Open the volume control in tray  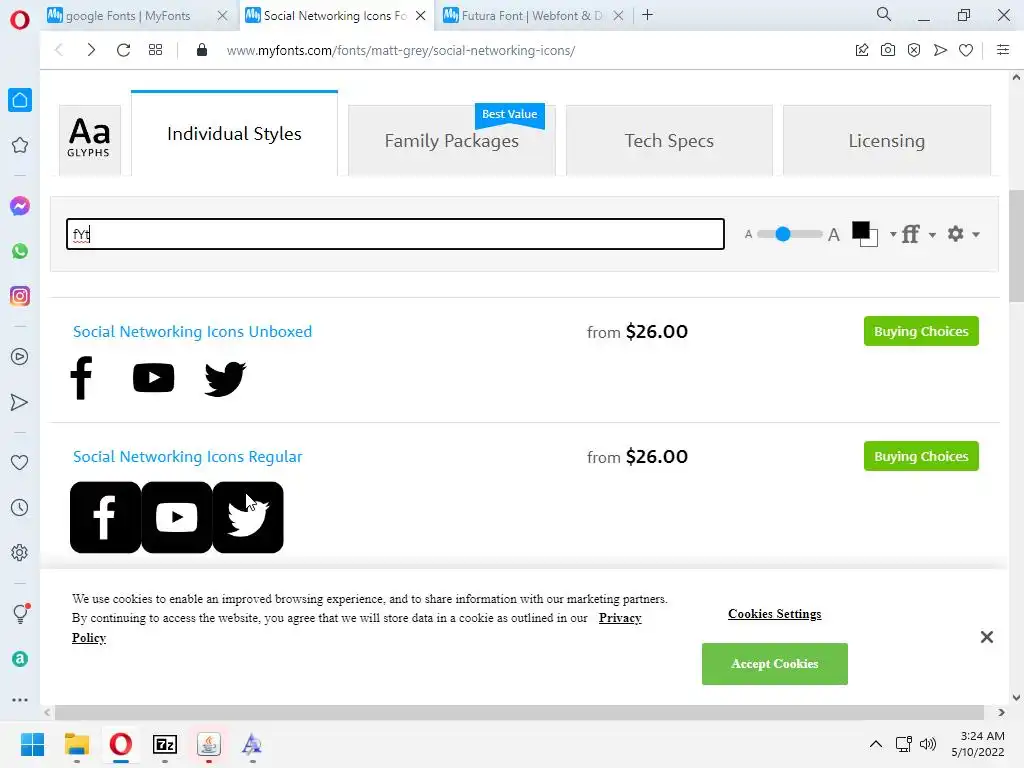pyautogui.click(x=928, y=744)
